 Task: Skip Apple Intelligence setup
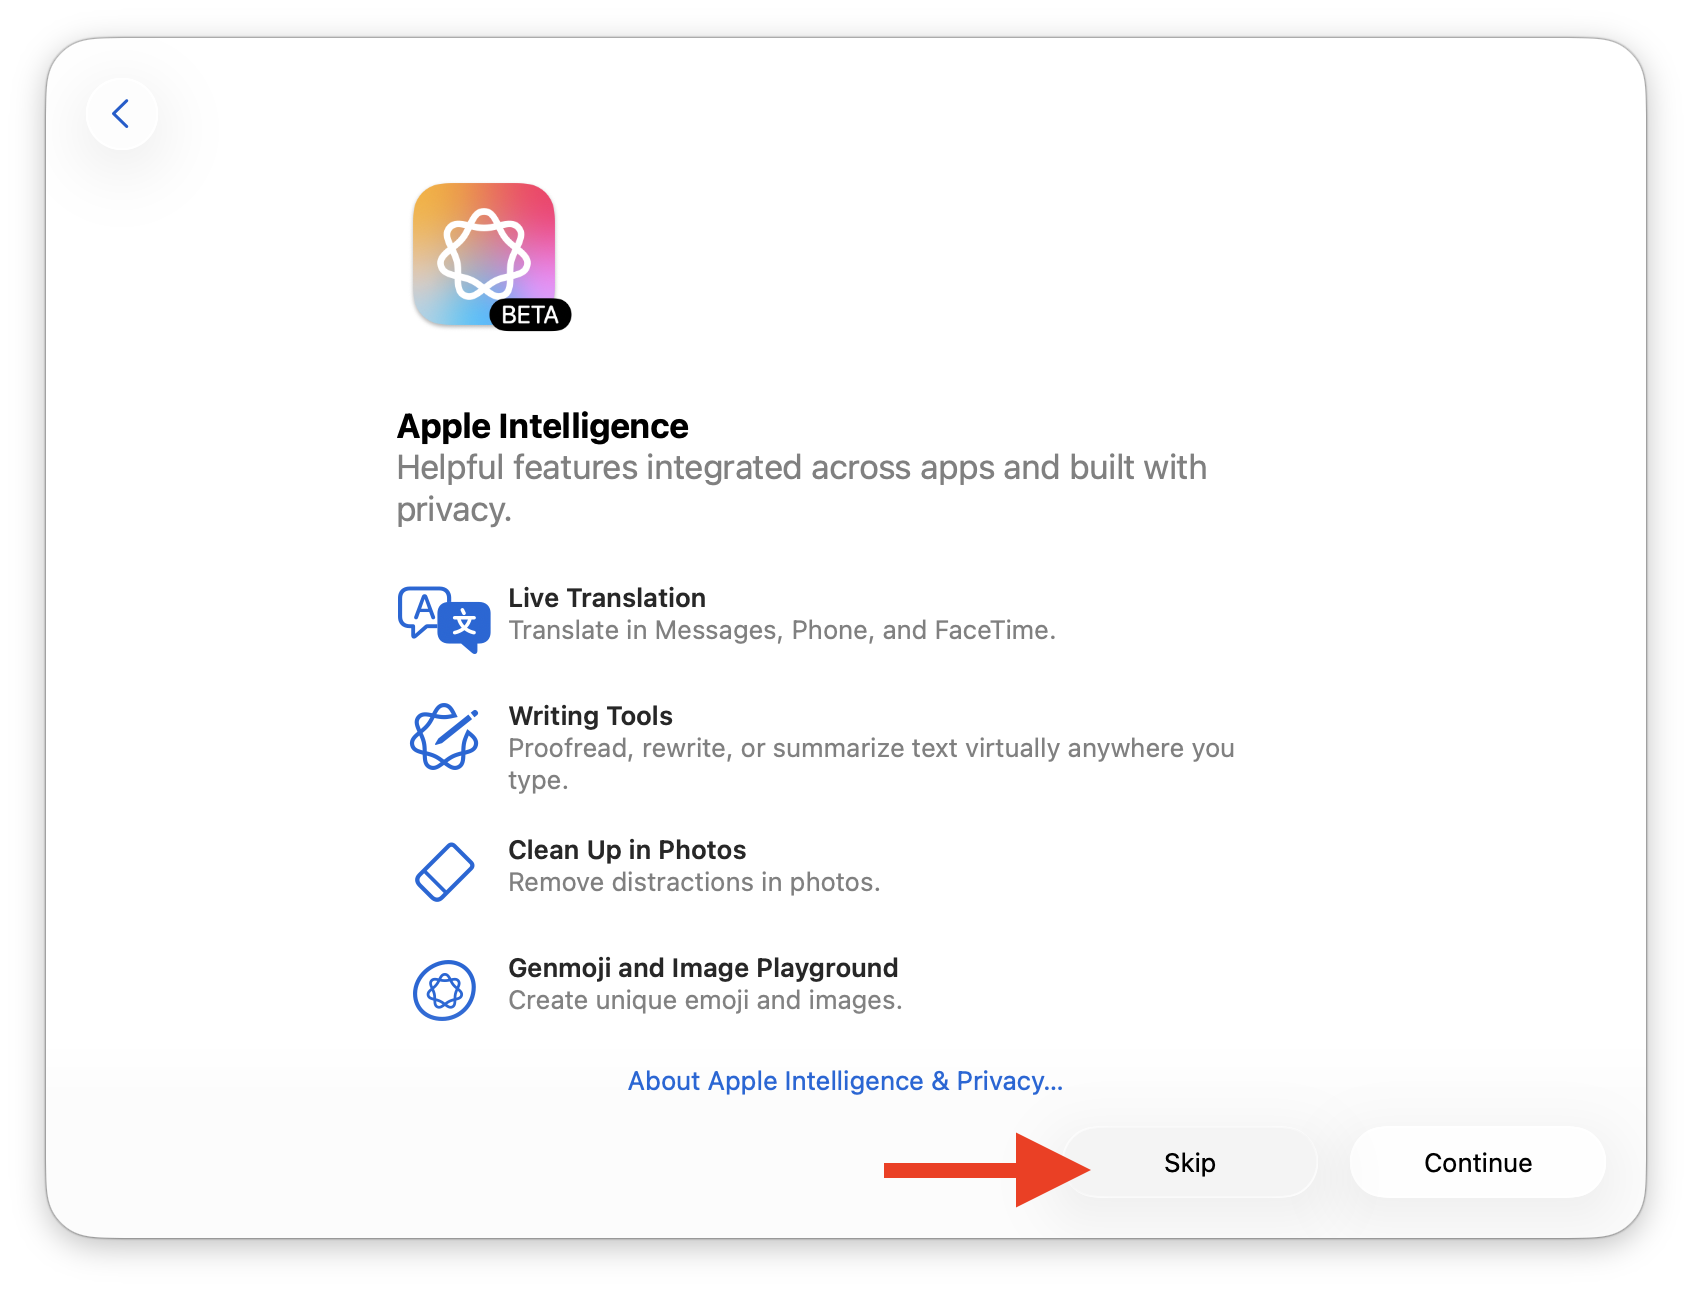1190,1162
